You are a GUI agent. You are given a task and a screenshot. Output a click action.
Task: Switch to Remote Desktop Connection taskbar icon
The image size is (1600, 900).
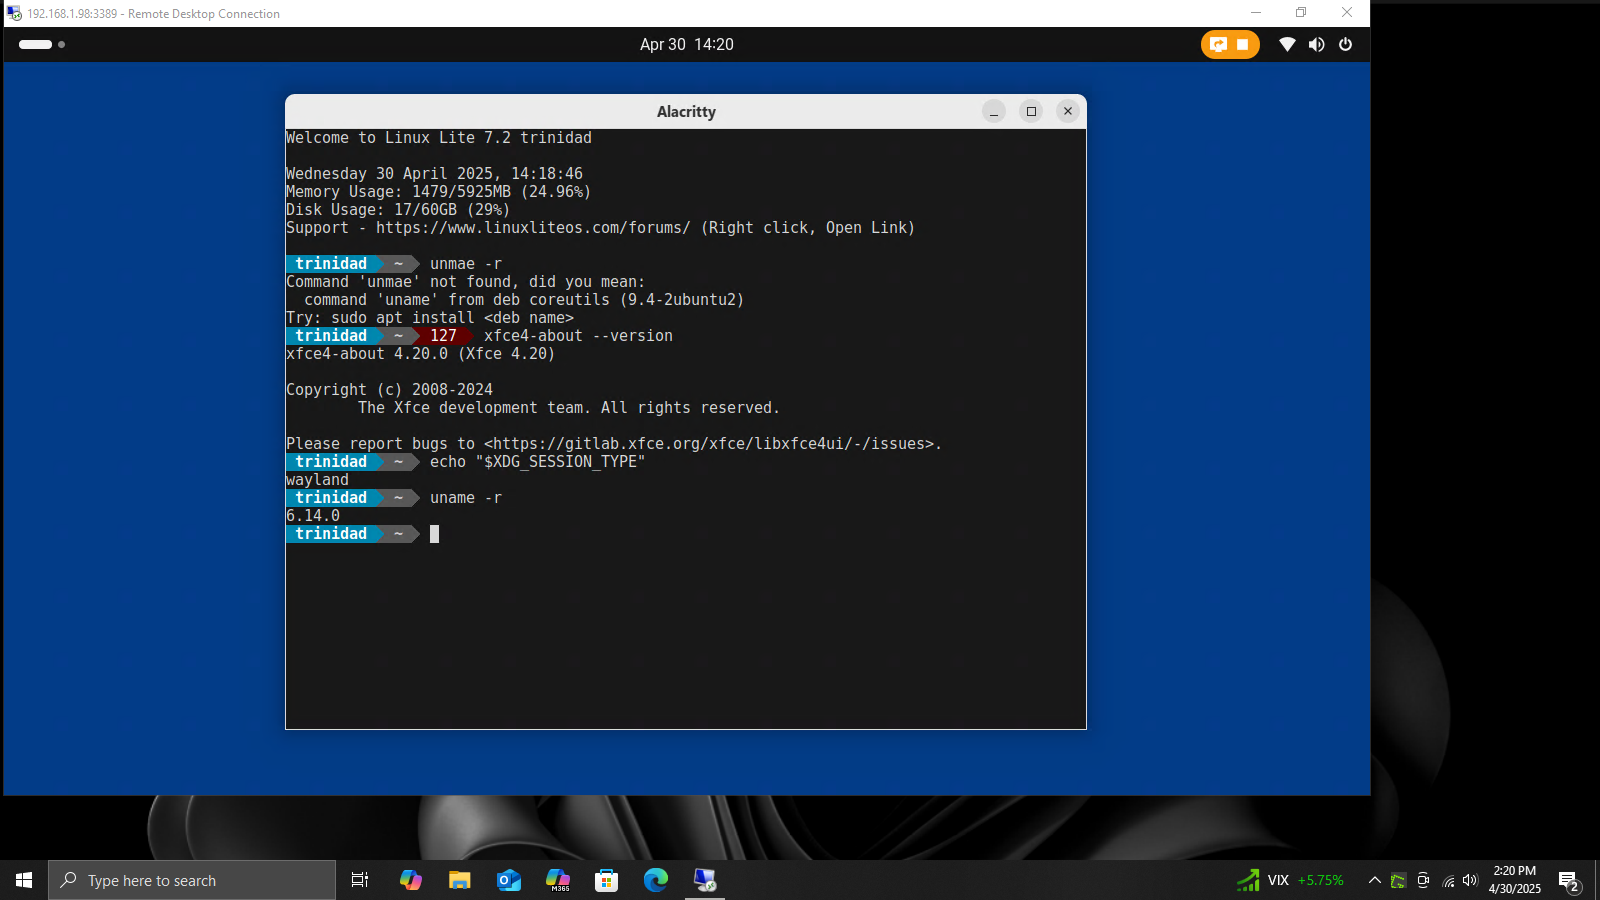tap(705, 880)
